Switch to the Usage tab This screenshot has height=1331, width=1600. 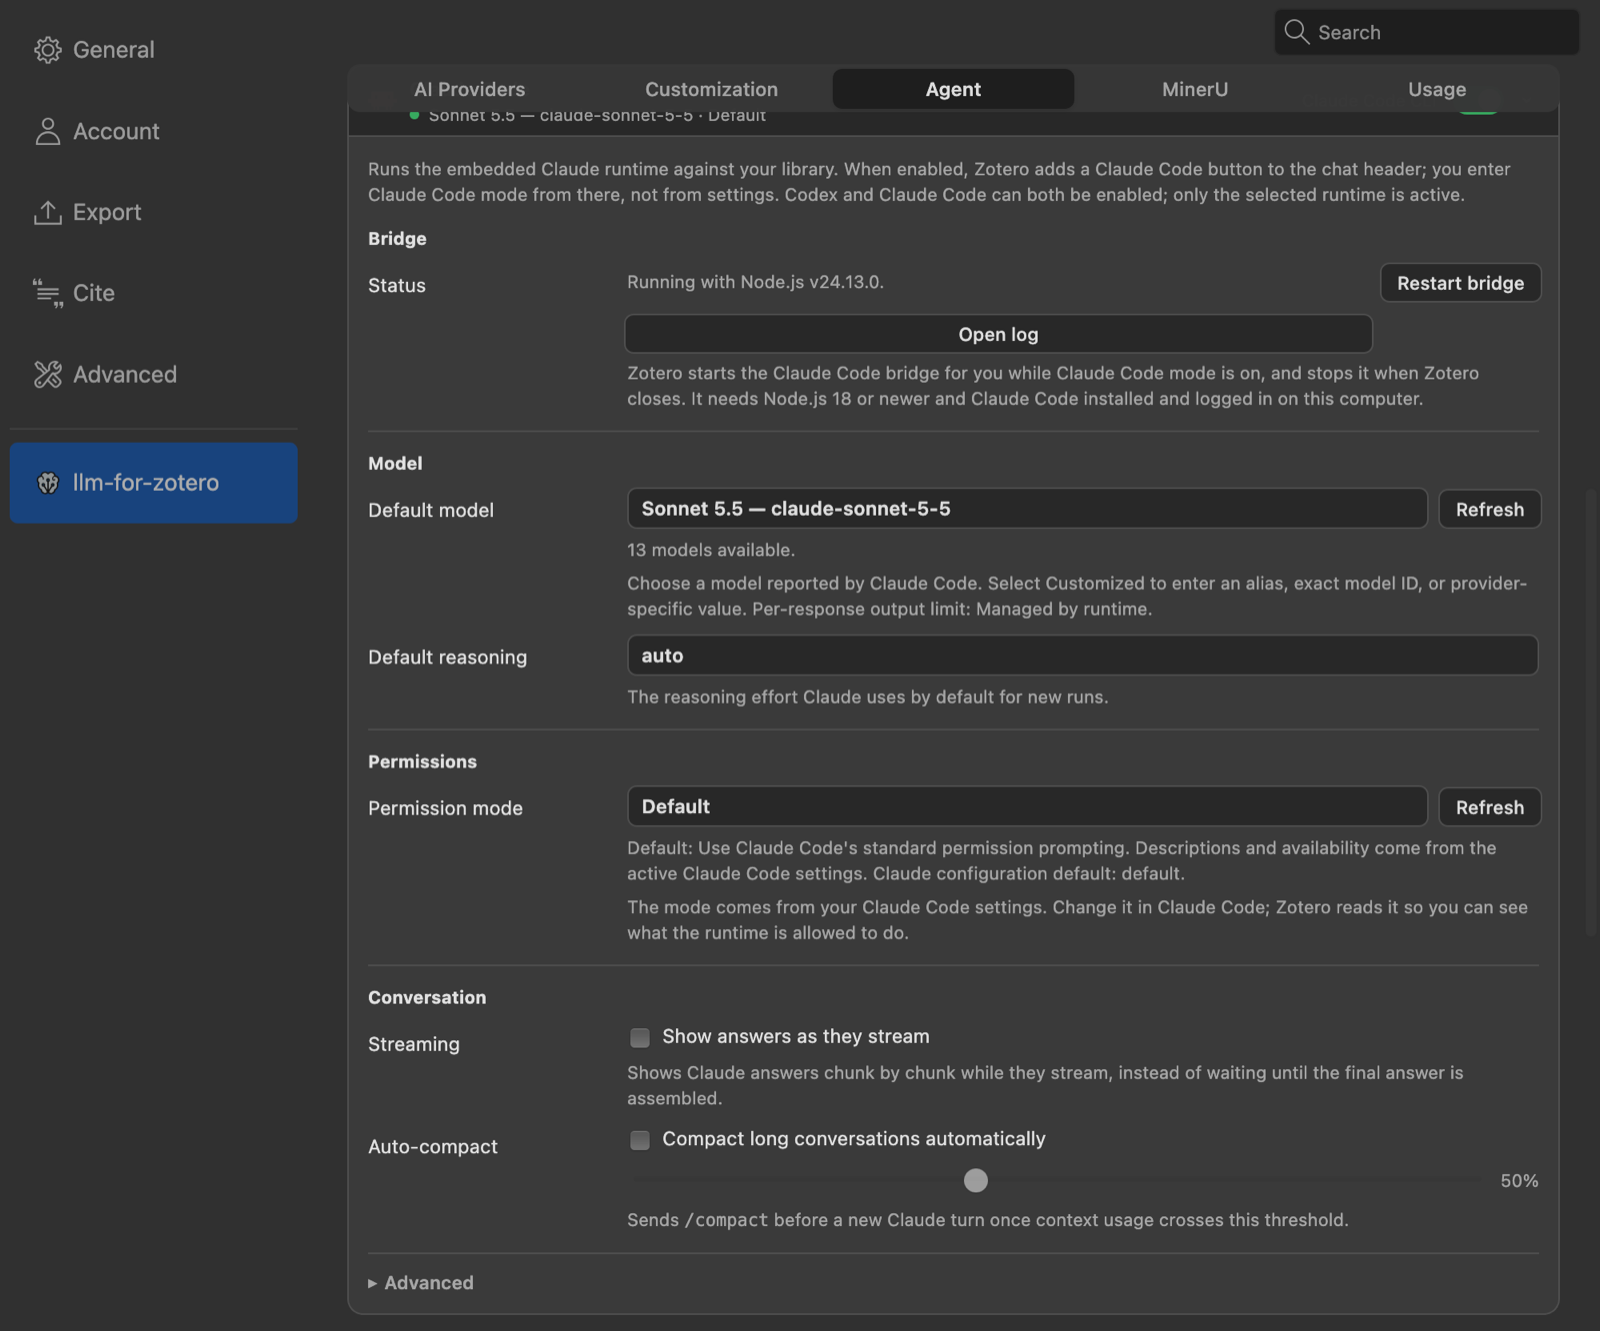[1437, 89]
